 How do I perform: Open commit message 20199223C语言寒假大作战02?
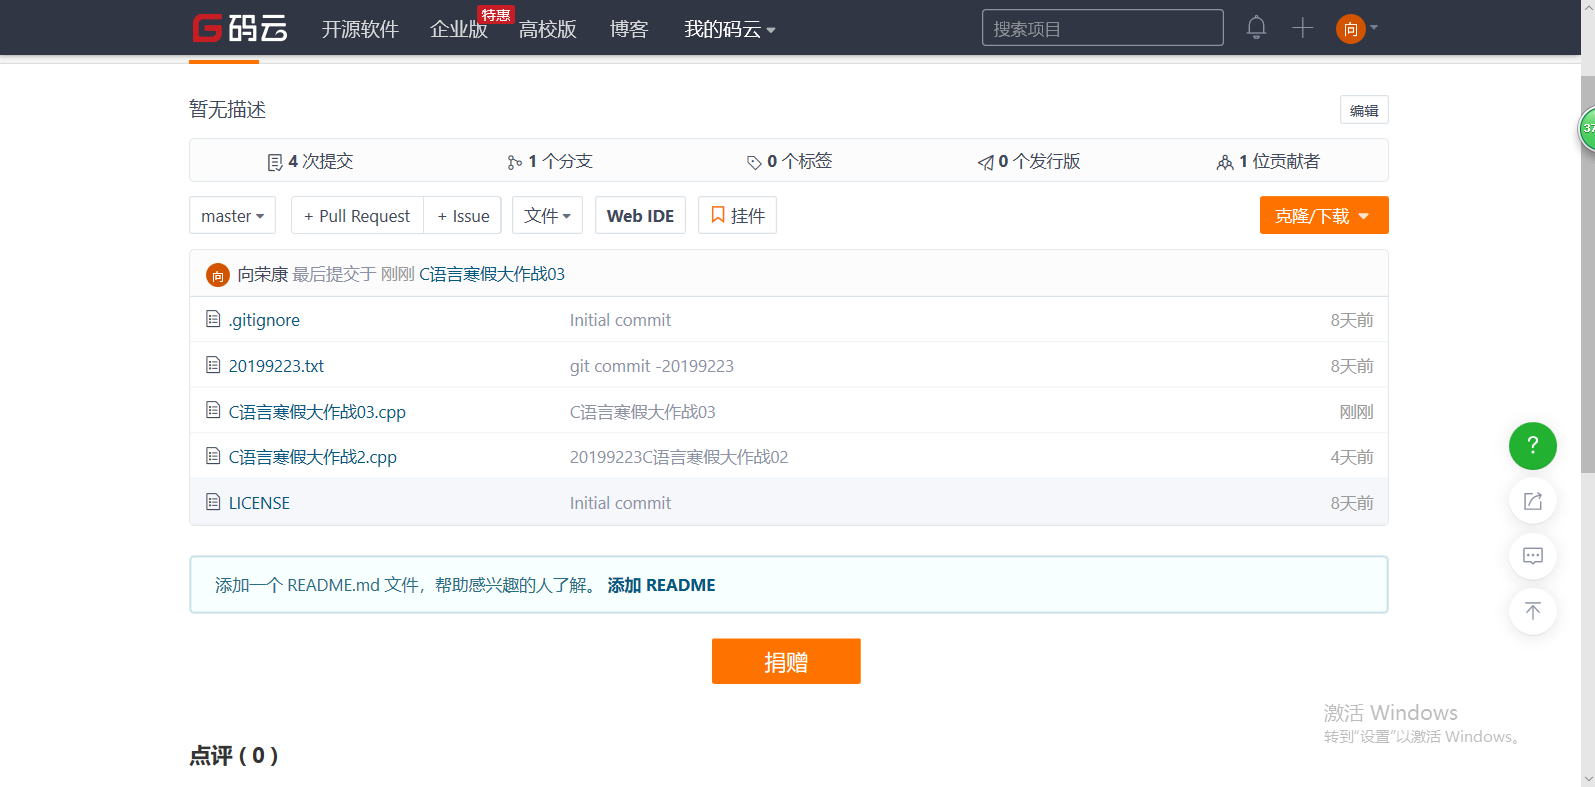tap(679, 457)
